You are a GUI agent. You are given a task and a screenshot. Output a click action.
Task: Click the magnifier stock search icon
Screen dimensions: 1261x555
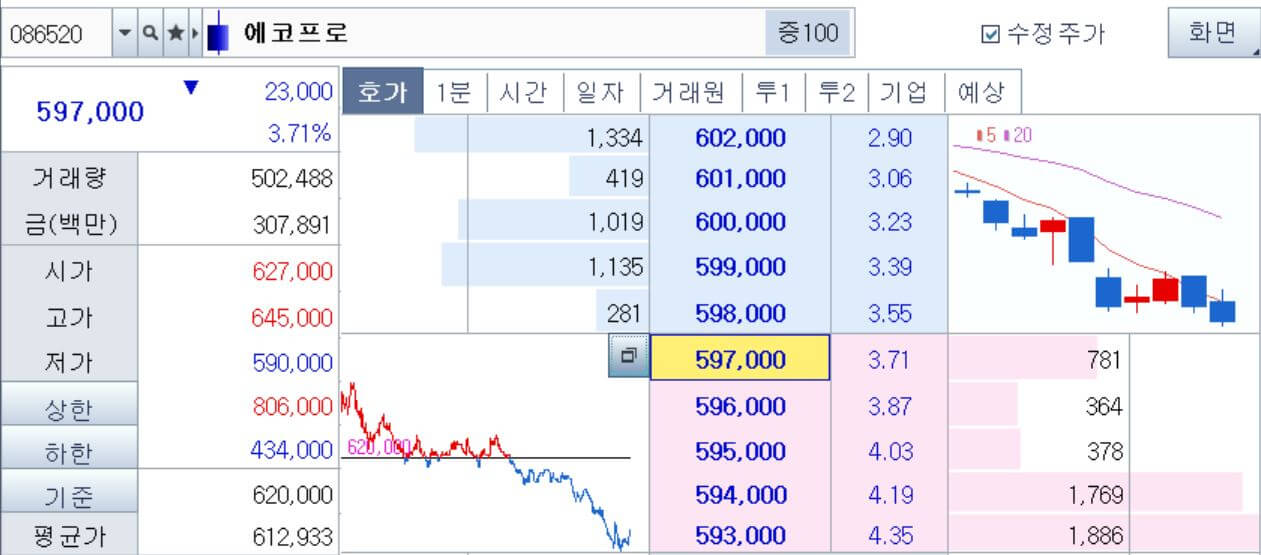(149, 33)
